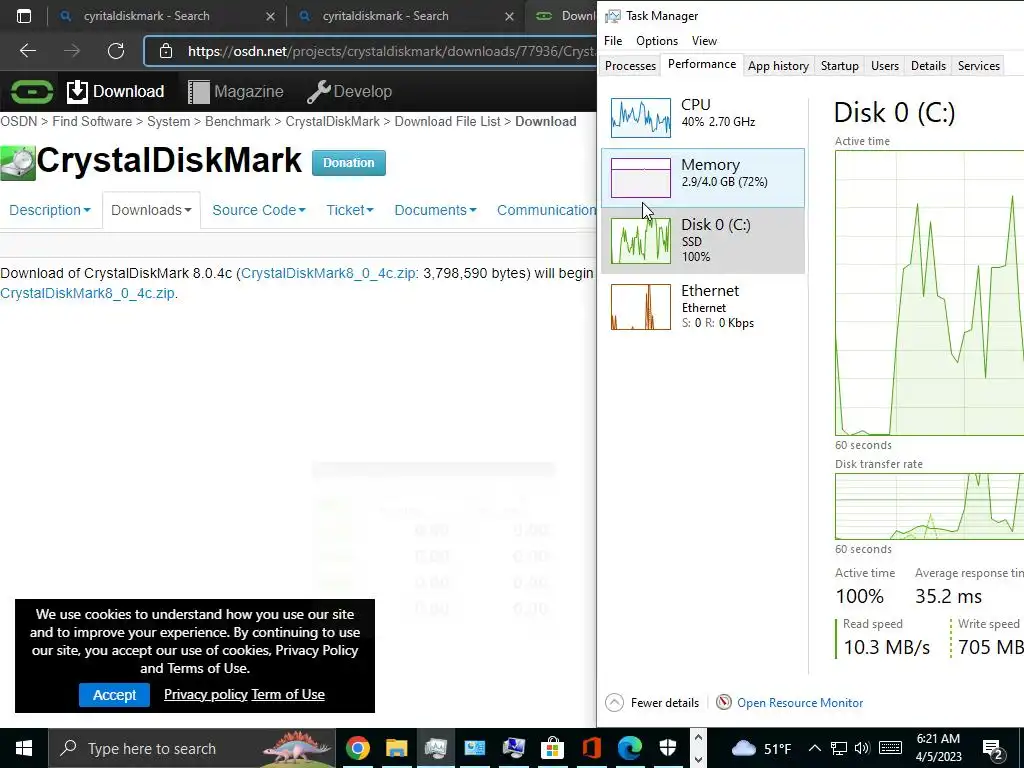The image size is (1024, 768).
Task: Click the Benchmark breadcrumb link
Action: tap(238, 121)
